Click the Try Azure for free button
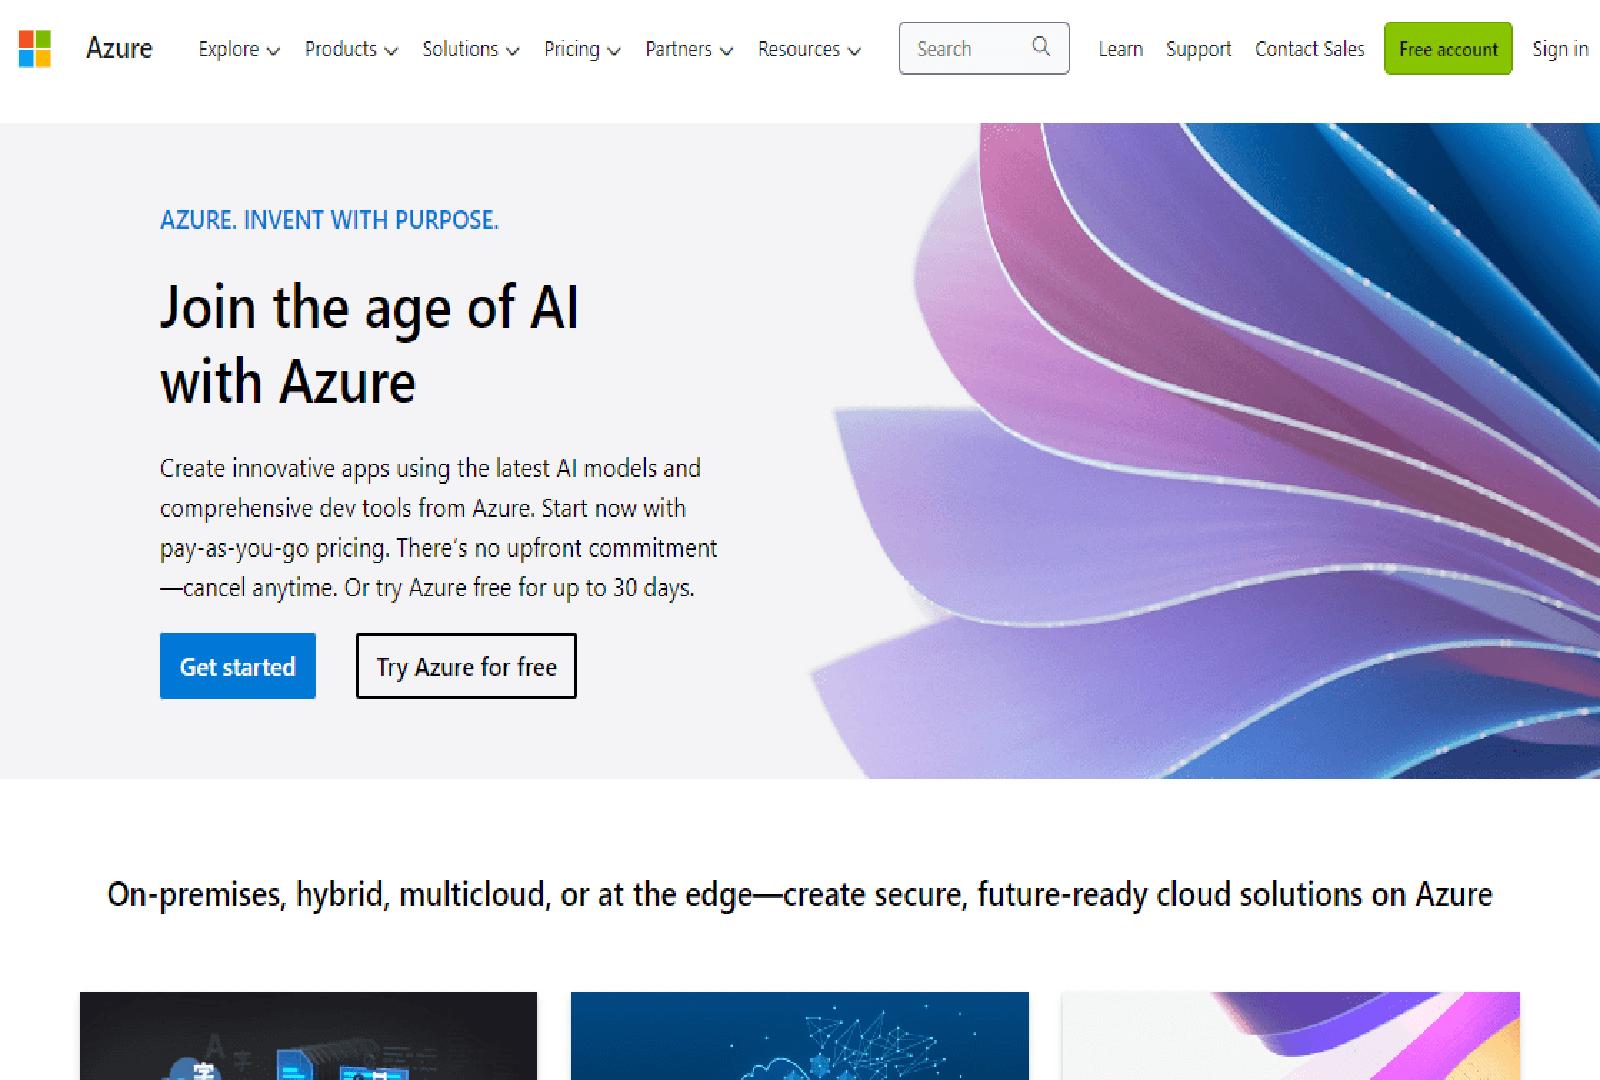Image resolution: width=1600 pixels, height=1080 pixels. tap(466, 666)
